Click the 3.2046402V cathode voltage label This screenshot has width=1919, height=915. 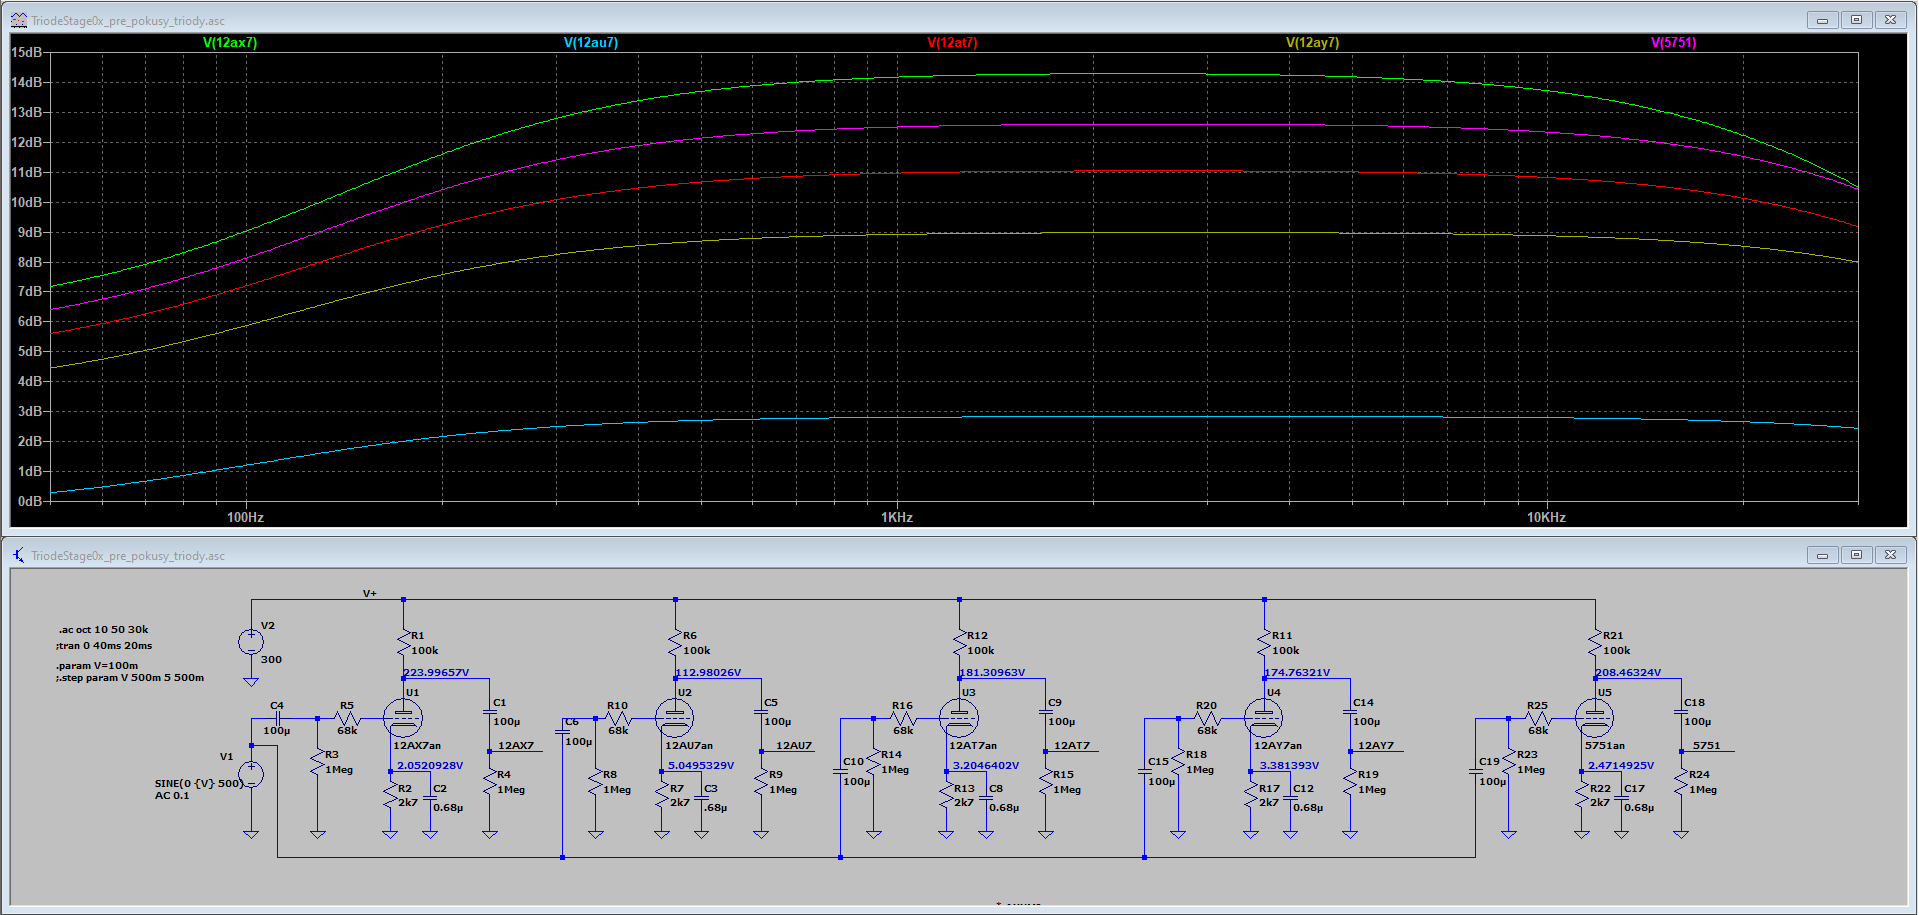pos(986,766)
